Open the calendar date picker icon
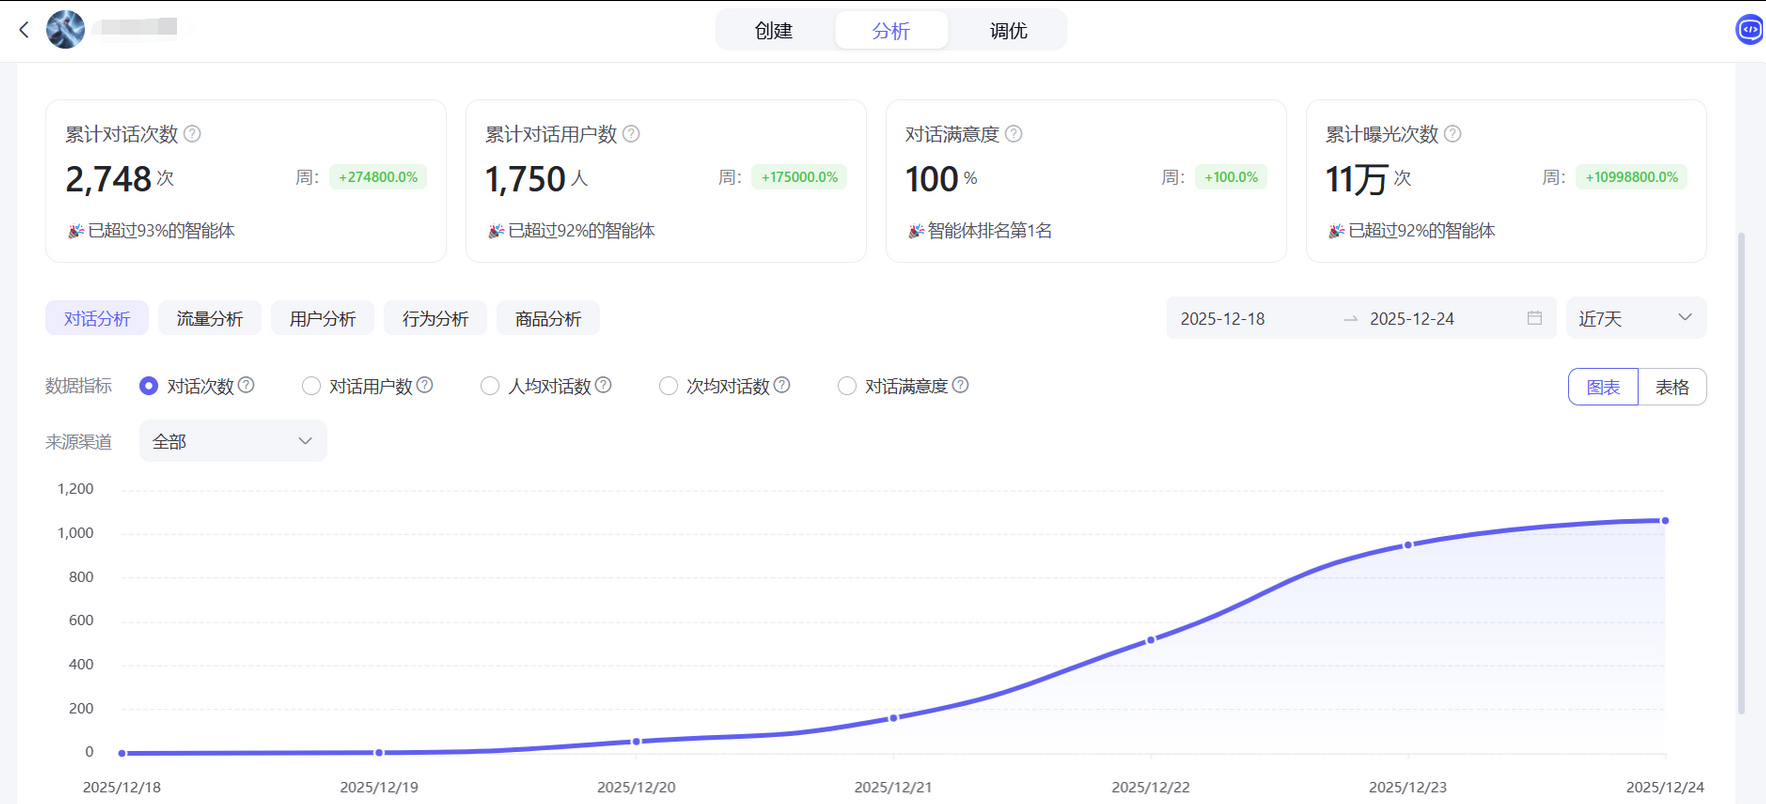Viewport: 1766px width, 804px height. tap(1535, 318)
